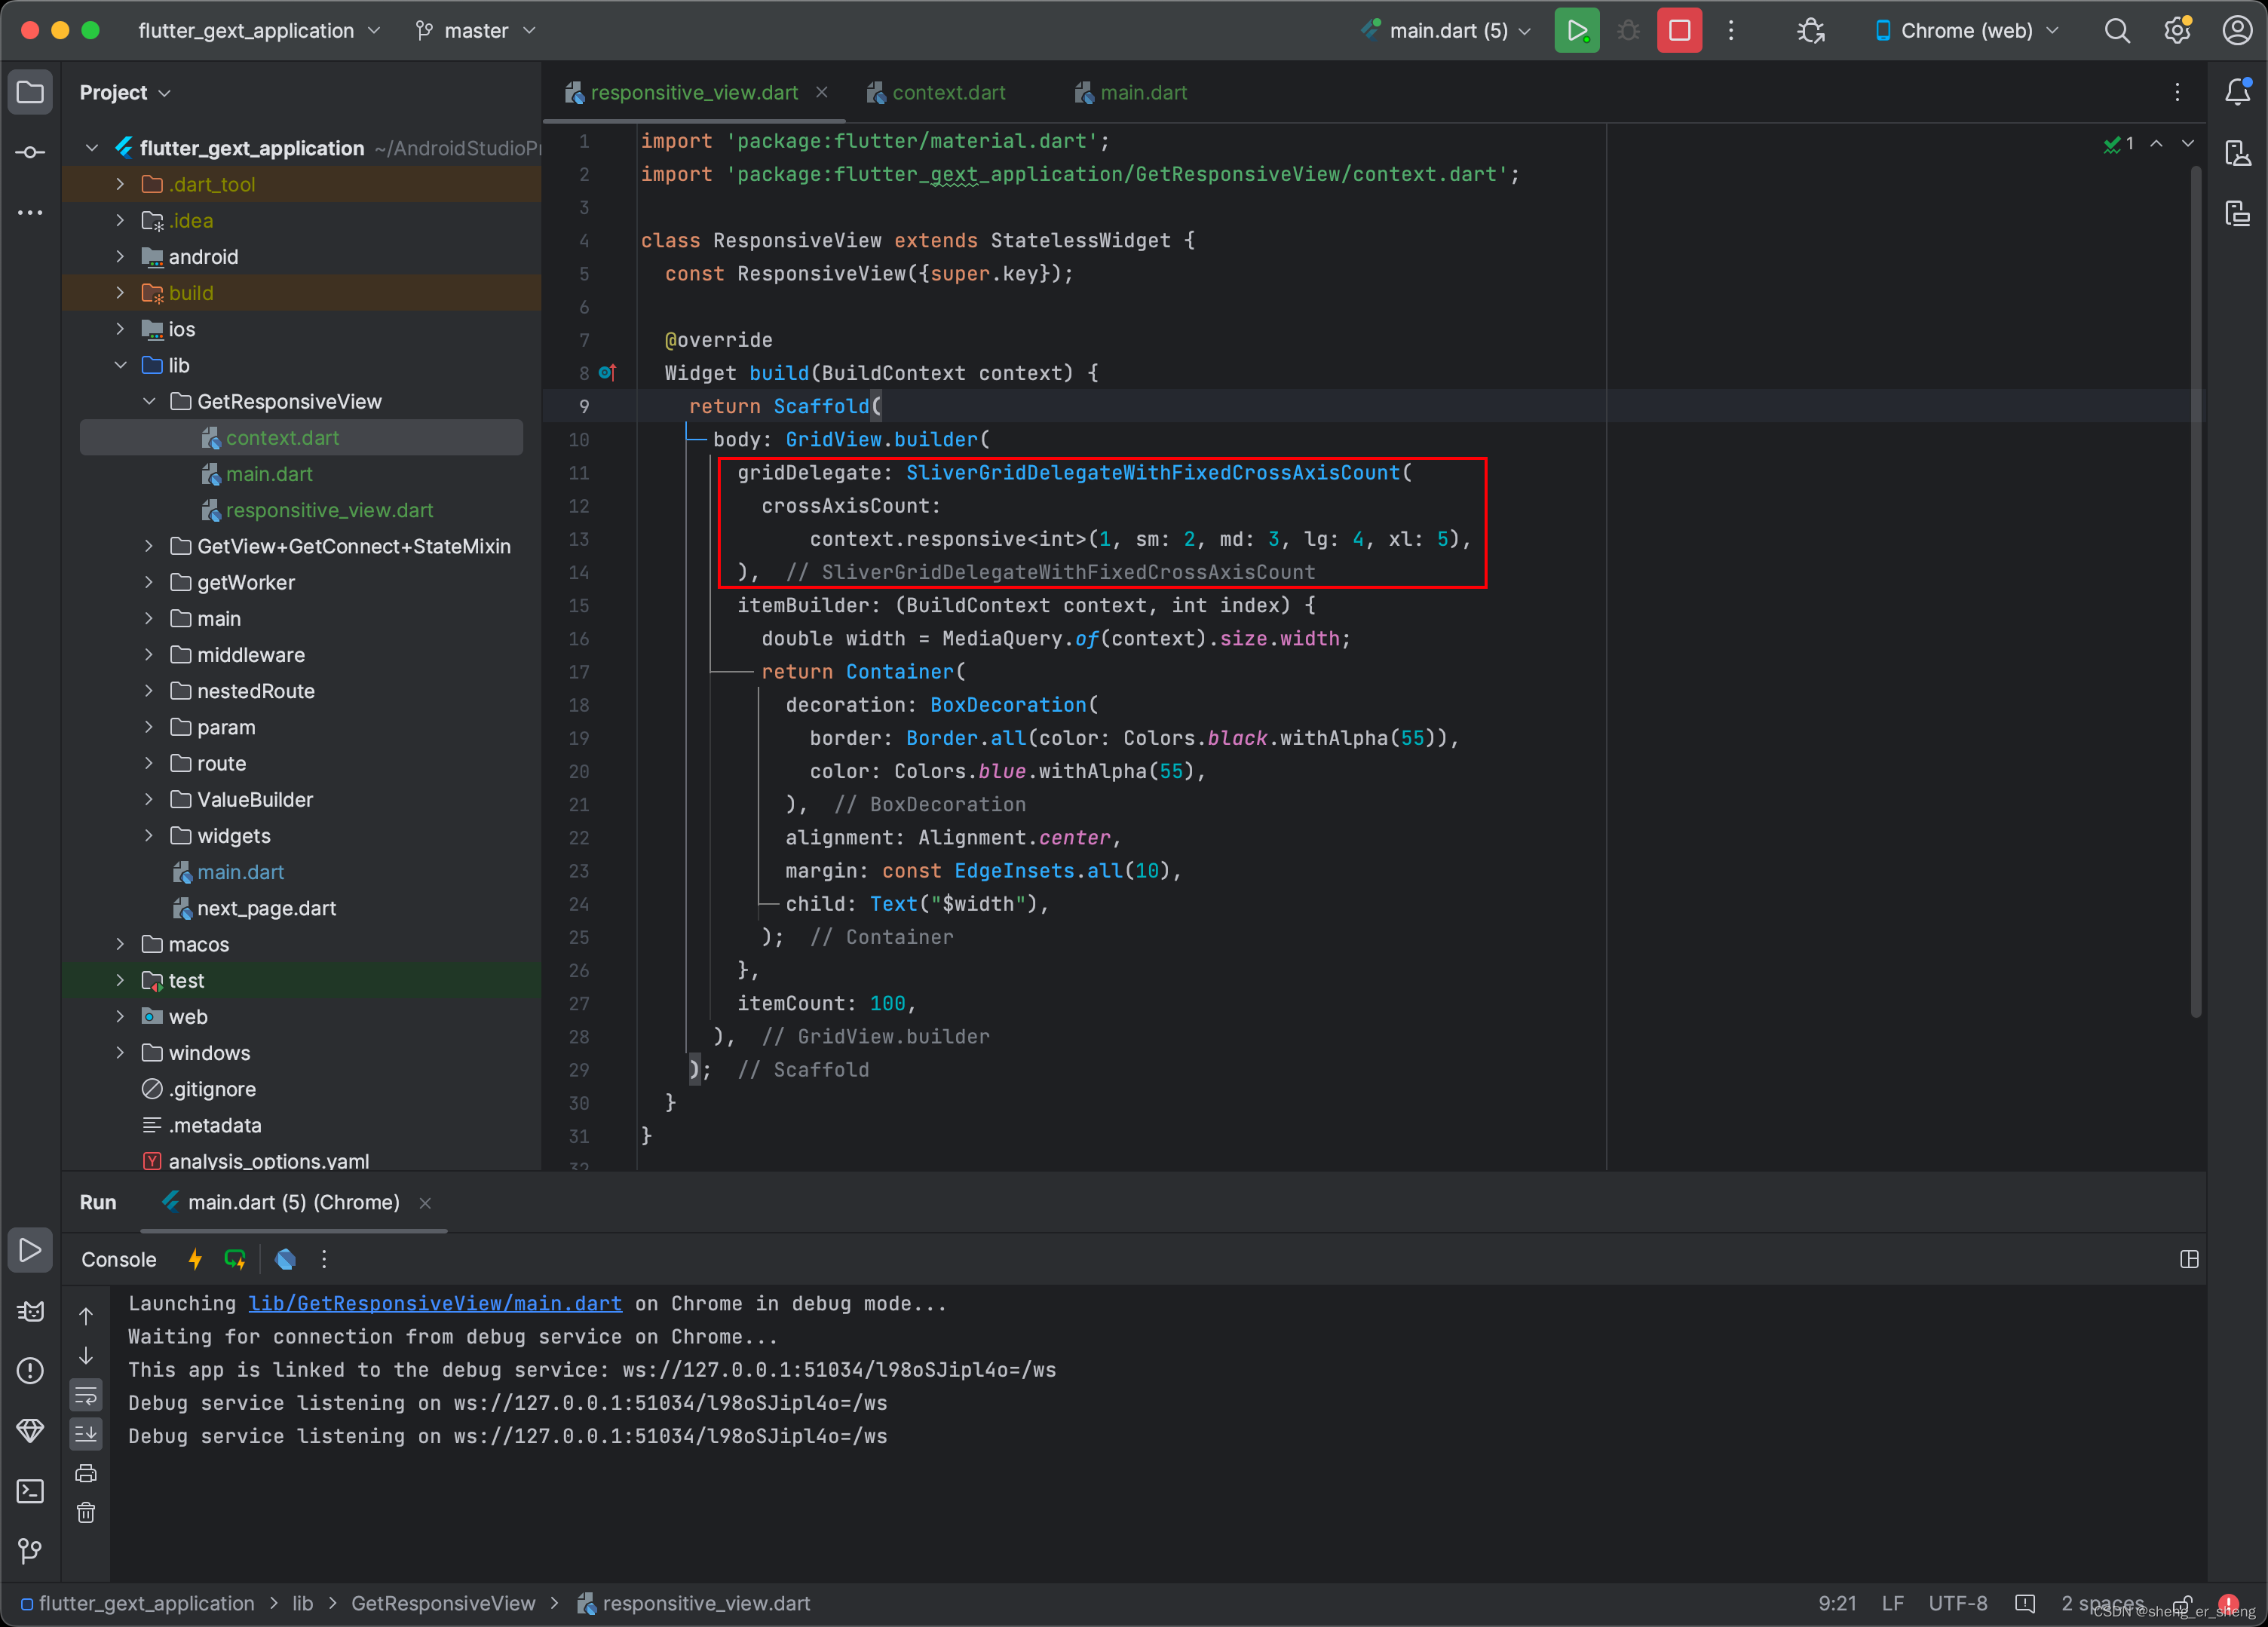
Task: Jump to next console entry with the down arrow
Action: (86, 1355)
